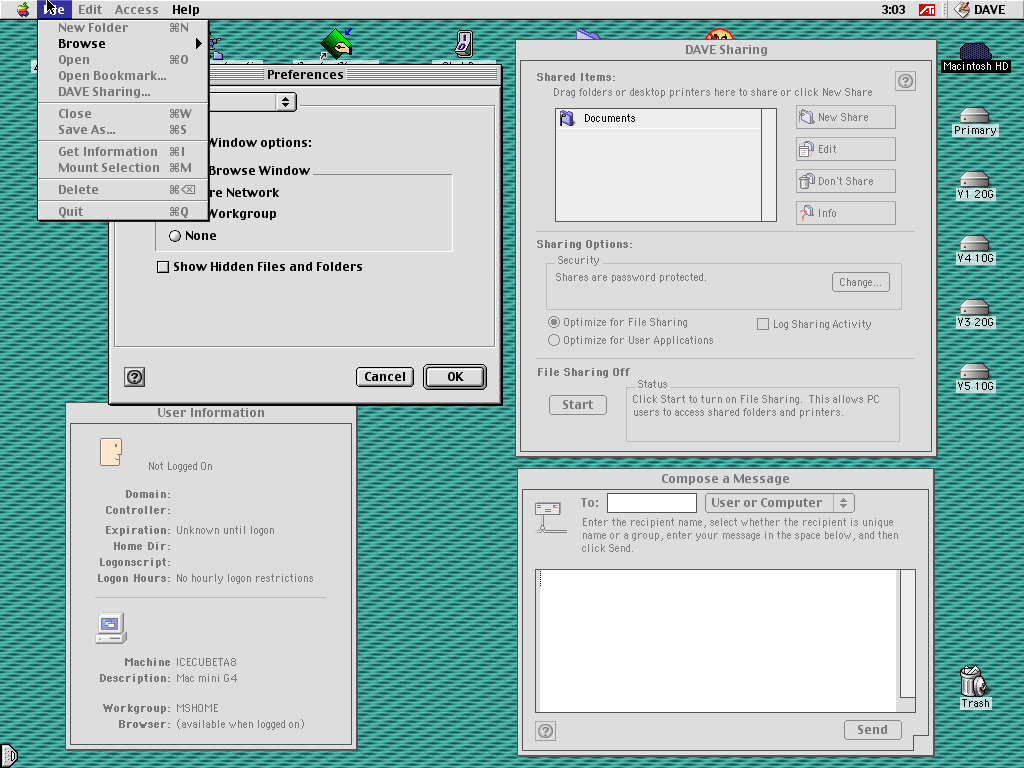The height and width of the screenshot is (768, 1024).
Task: Click the 3:03 menu bar clock
Action: pos(893,10)
